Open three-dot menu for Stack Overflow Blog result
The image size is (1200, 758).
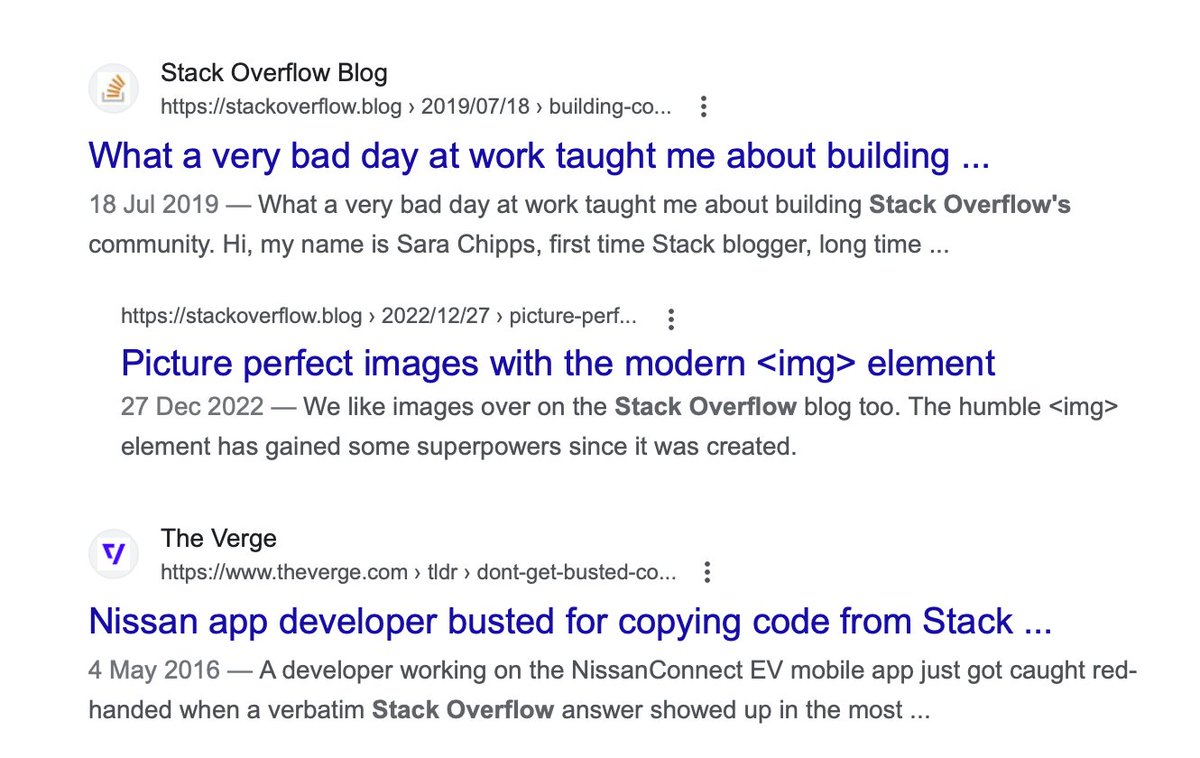click(704, 106)
